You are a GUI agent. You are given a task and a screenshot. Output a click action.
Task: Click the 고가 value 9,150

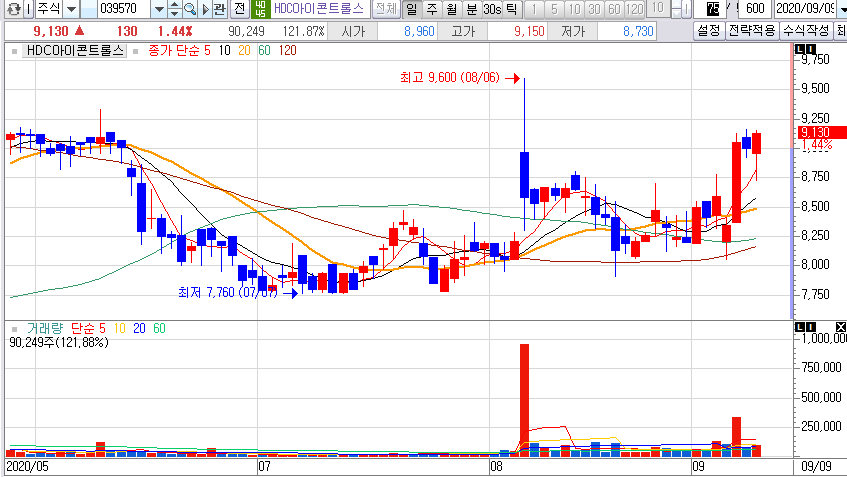529,31
